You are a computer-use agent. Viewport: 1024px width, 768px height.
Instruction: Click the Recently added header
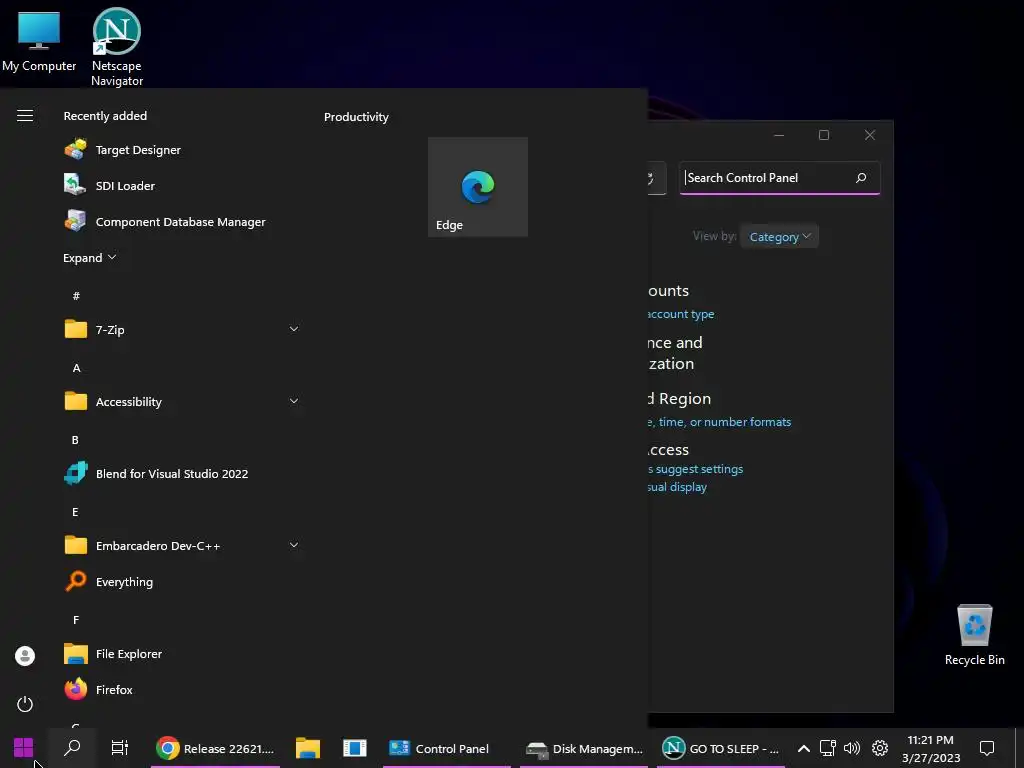coord(105,116)
